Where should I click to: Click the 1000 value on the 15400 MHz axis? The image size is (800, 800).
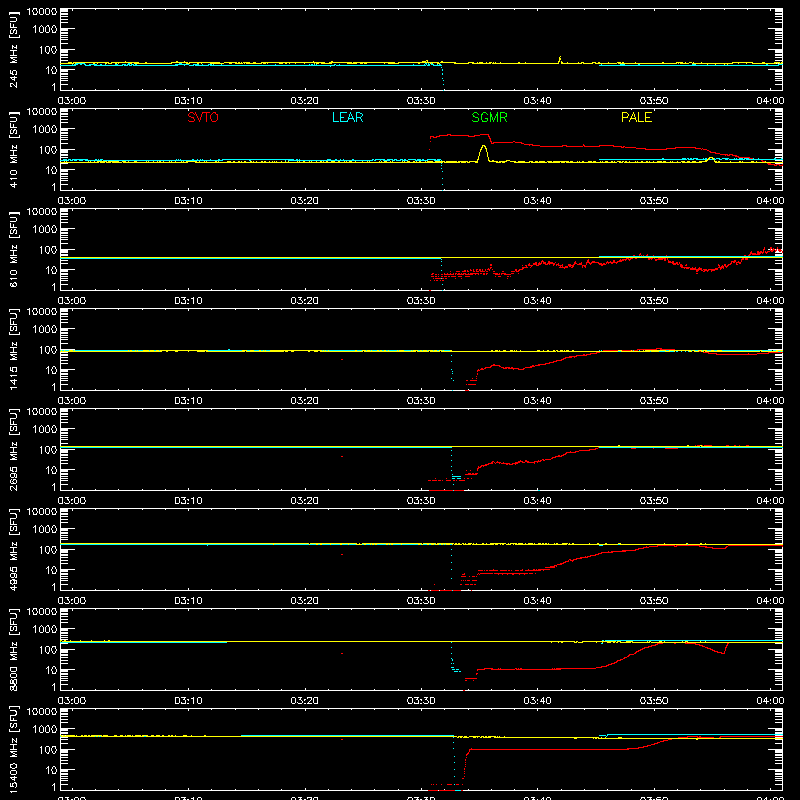coord(45,730)
